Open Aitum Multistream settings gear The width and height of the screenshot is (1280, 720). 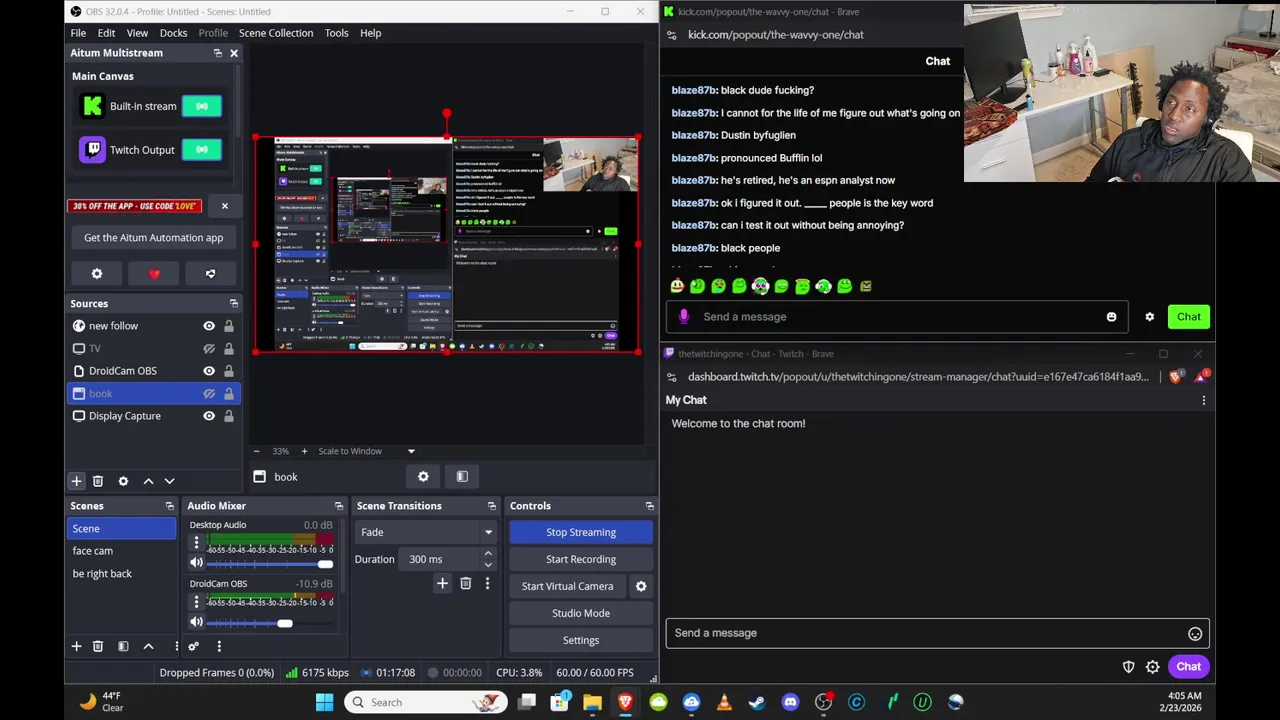[97, 274]
